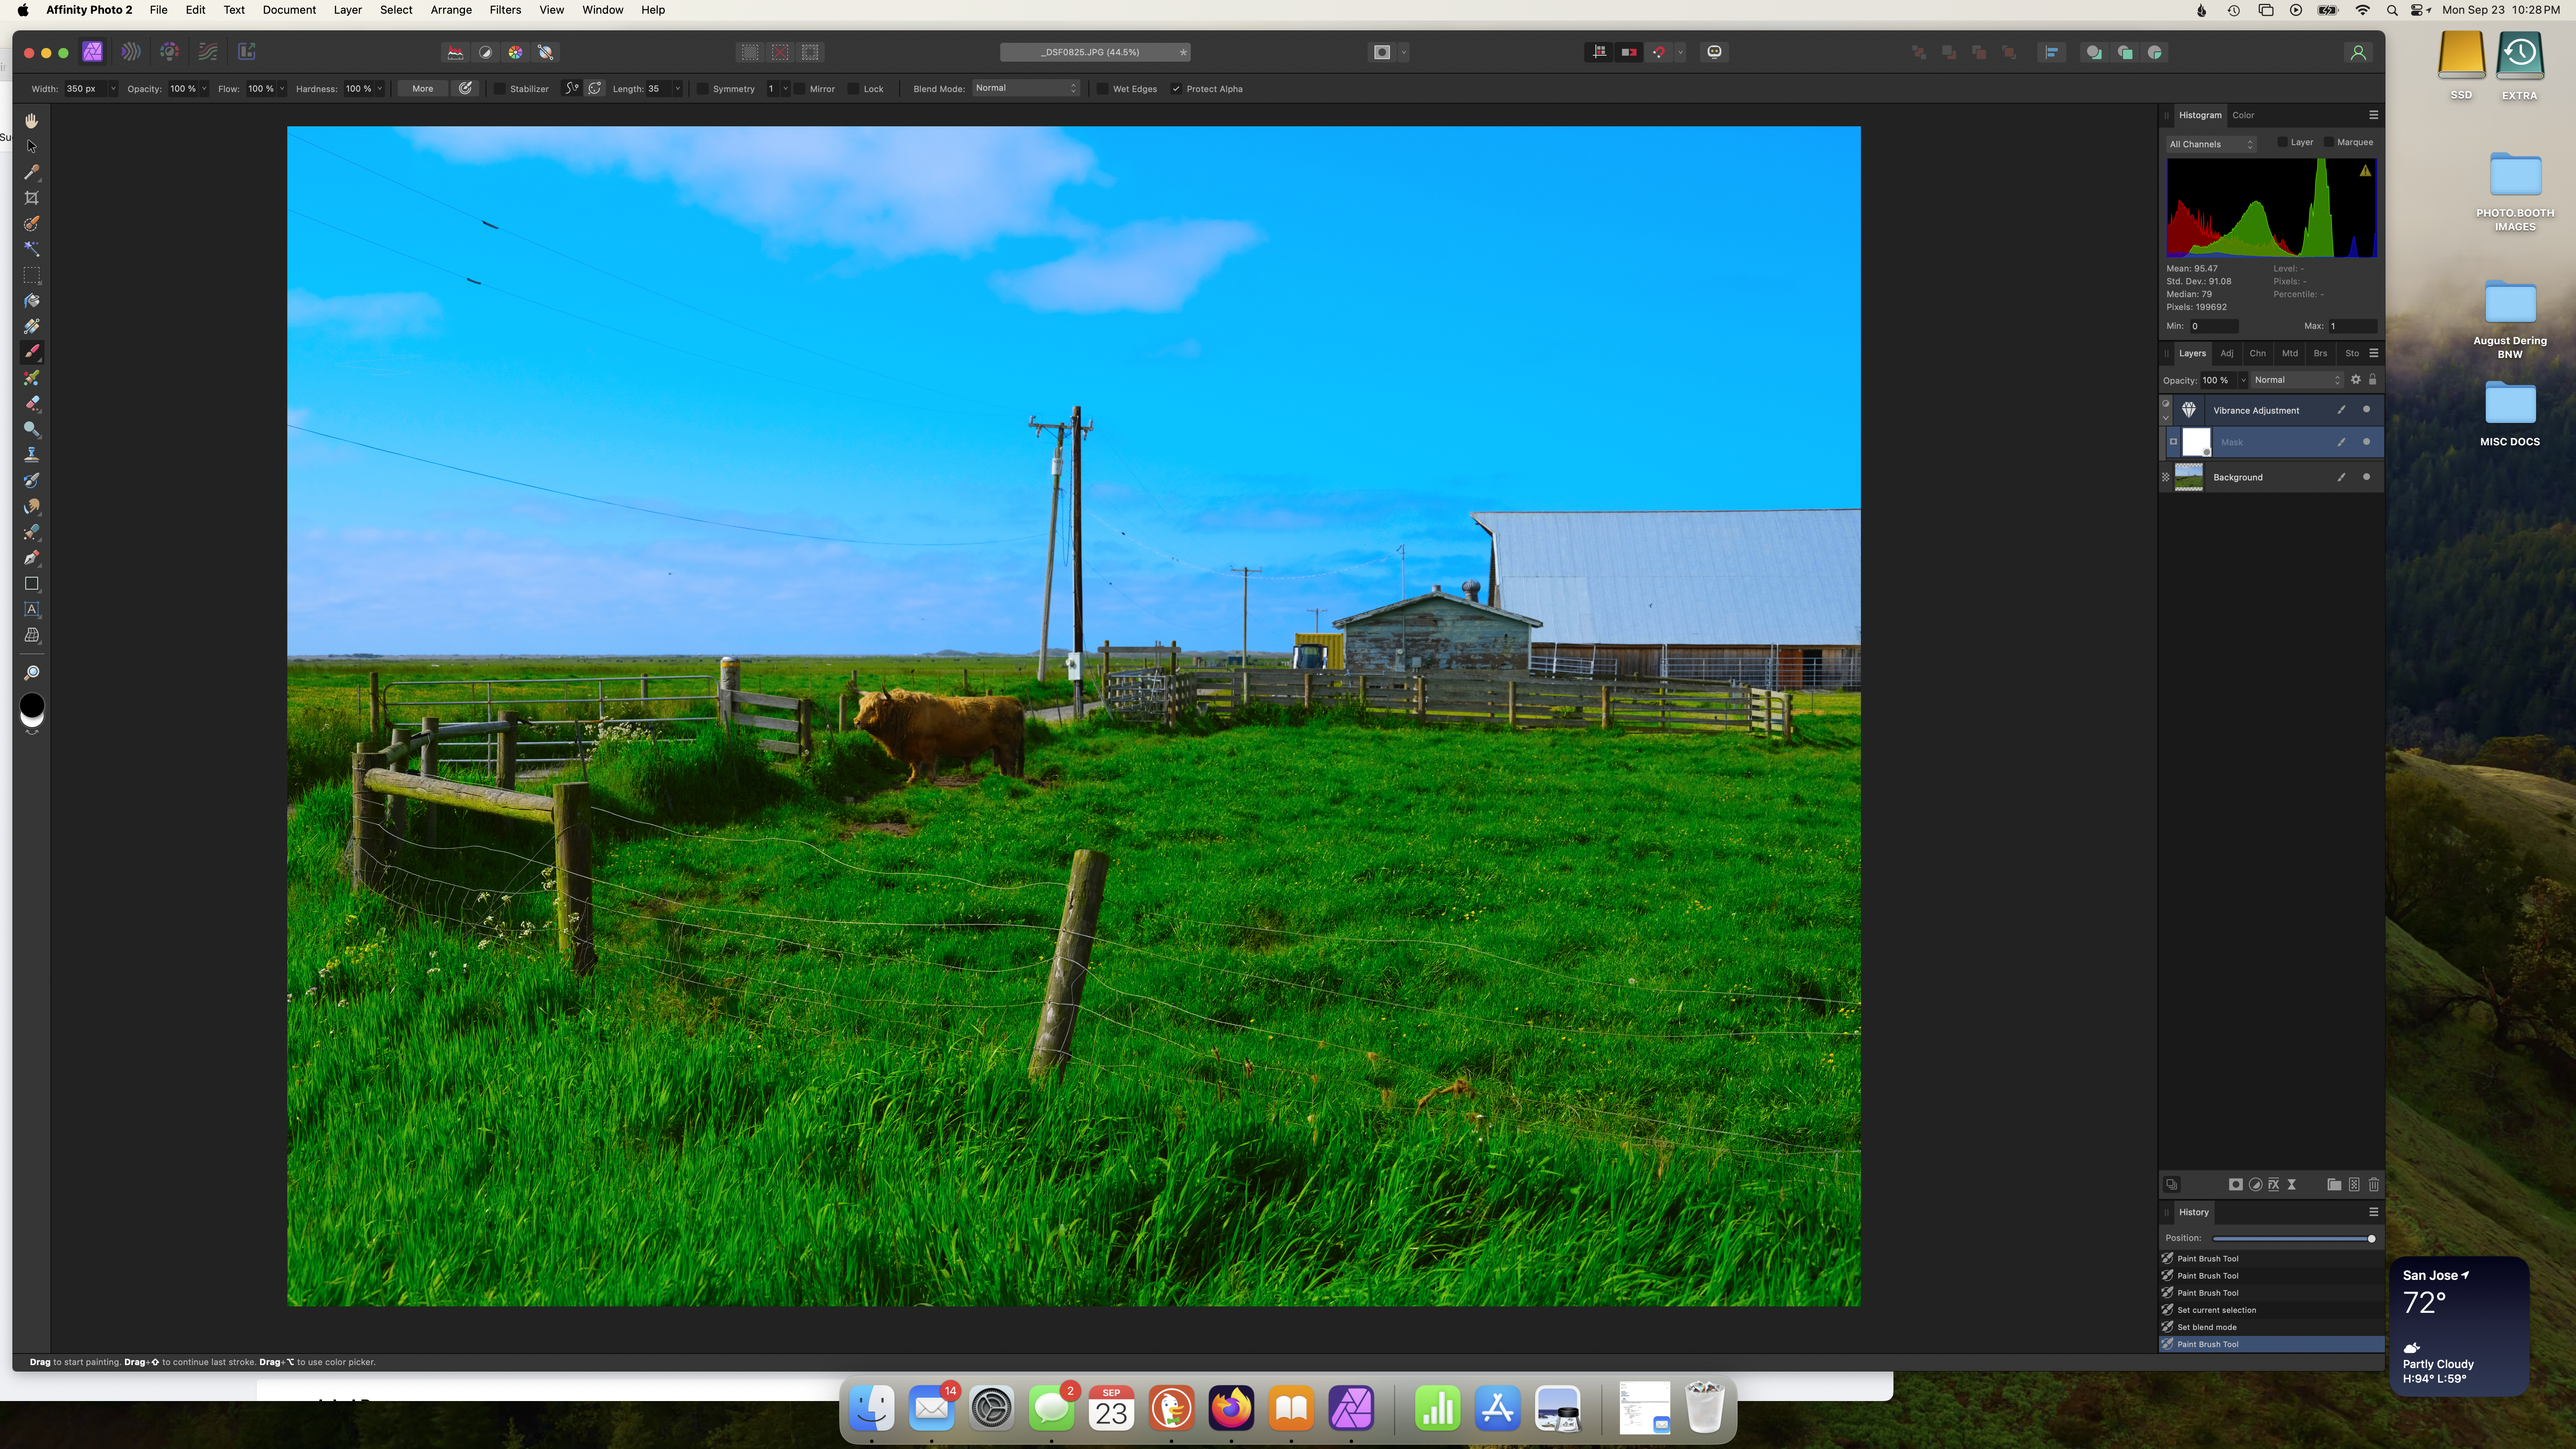Enable the Symmetry checkbox

tap(703, 89)
